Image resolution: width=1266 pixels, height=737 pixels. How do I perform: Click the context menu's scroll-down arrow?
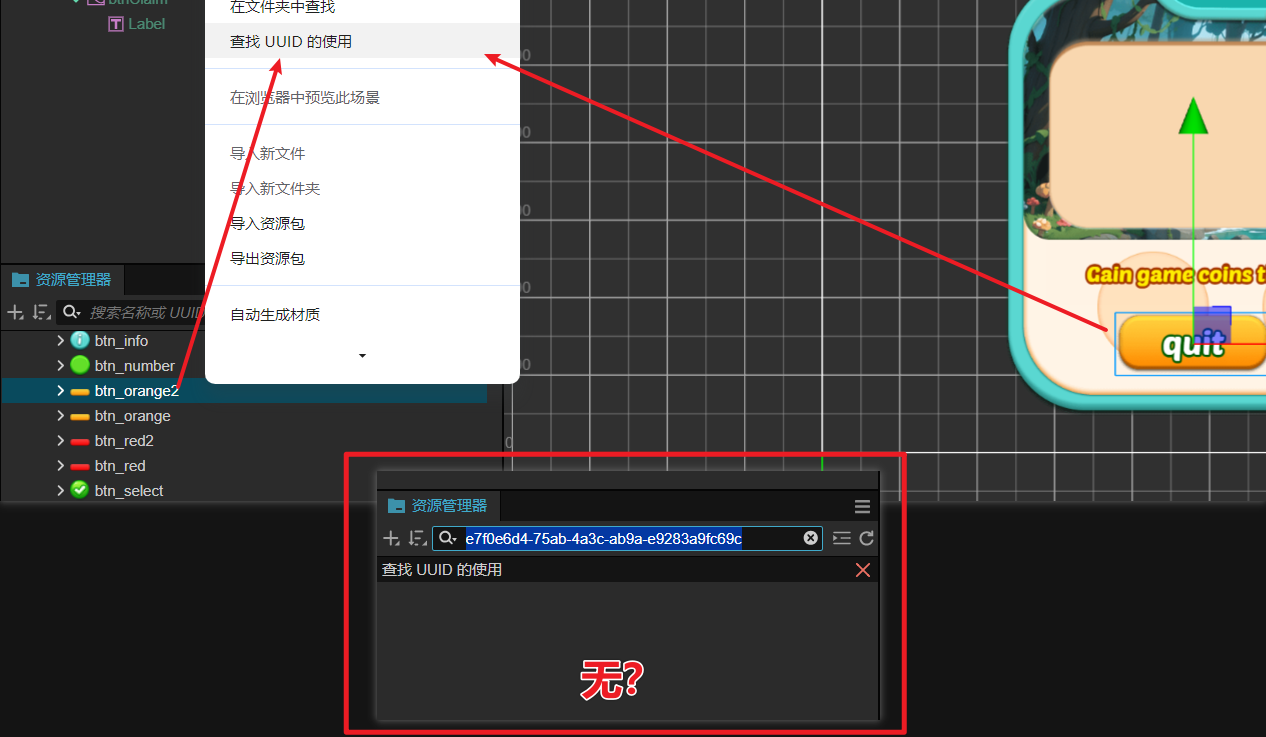pos(362,356)
